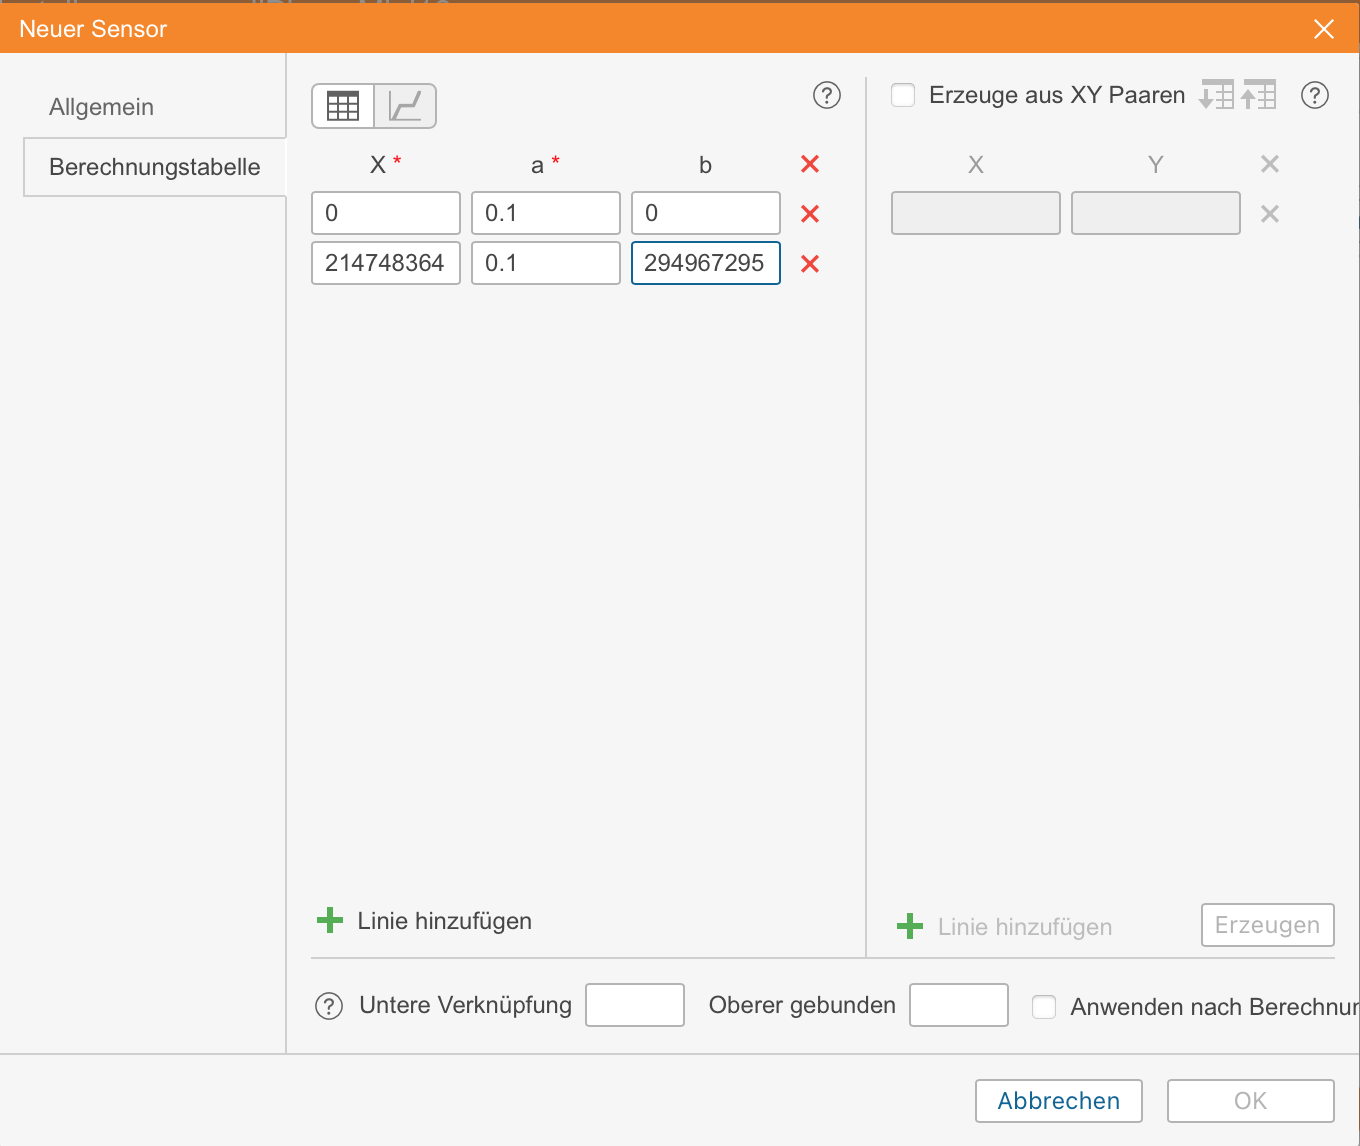Viewport: 1360px width, 1146px height.
Task: Open the Allgemein tab
Action: (101, 107)
